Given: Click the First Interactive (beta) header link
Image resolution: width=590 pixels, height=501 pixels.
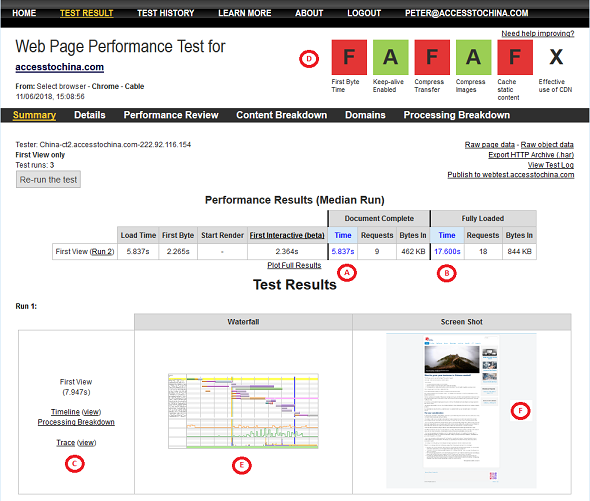Looking at the screenshot, I should click(x=287, y=235).
